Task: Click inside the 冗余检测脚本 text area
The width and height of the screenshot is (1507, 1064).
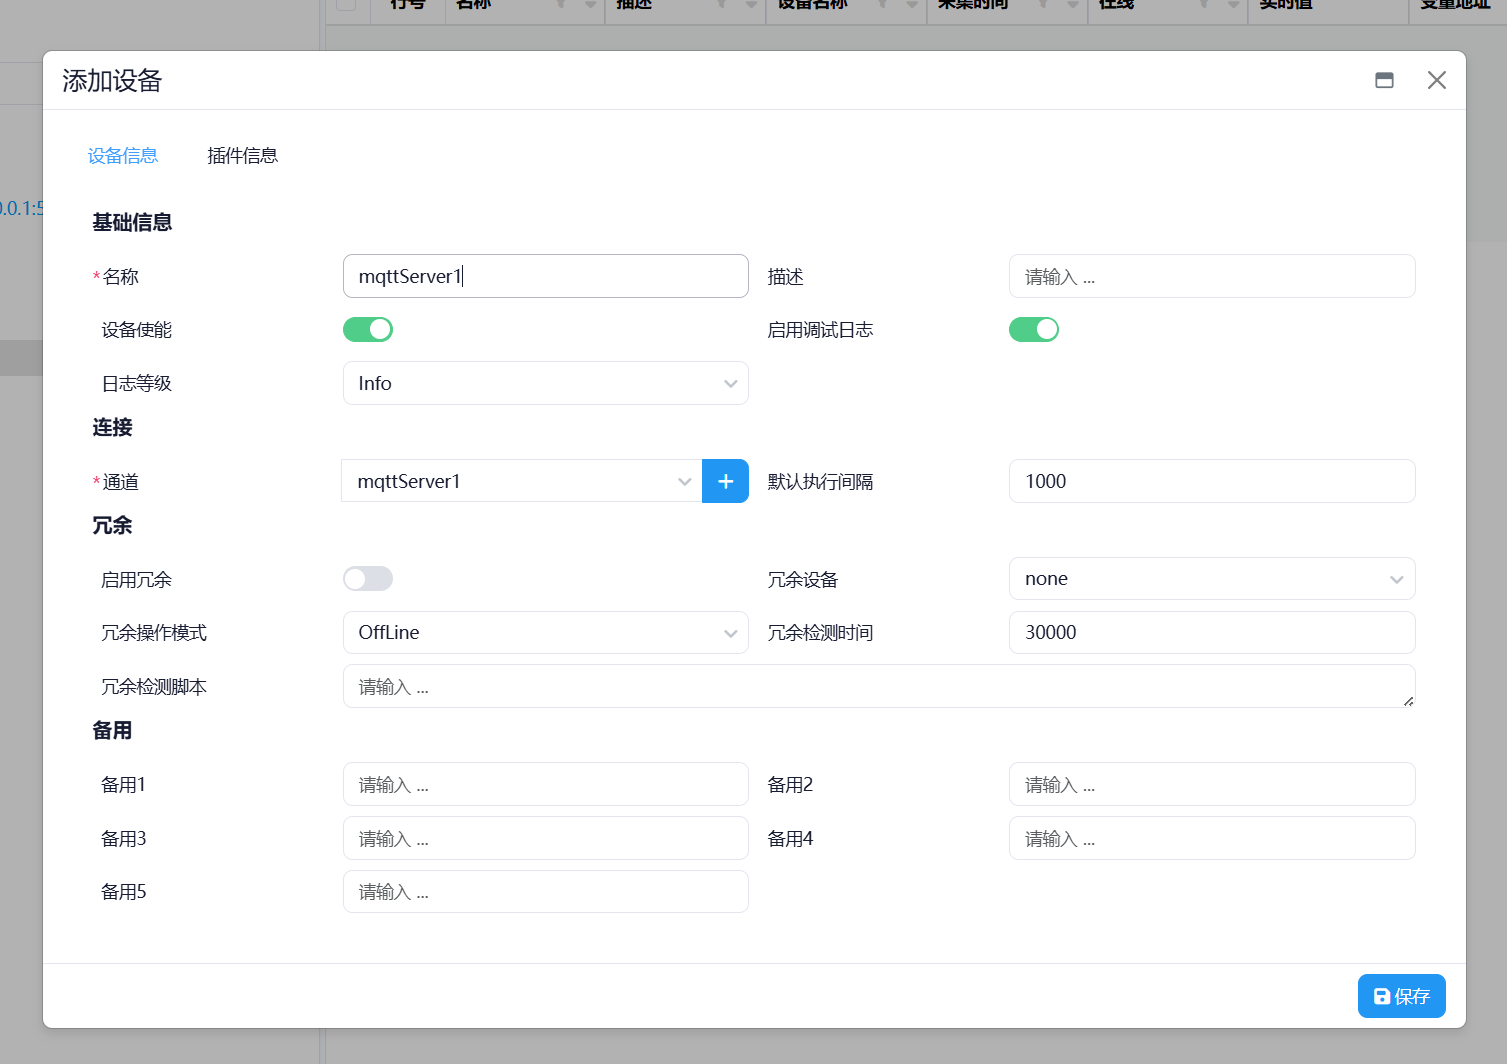Action: point(878,686)
